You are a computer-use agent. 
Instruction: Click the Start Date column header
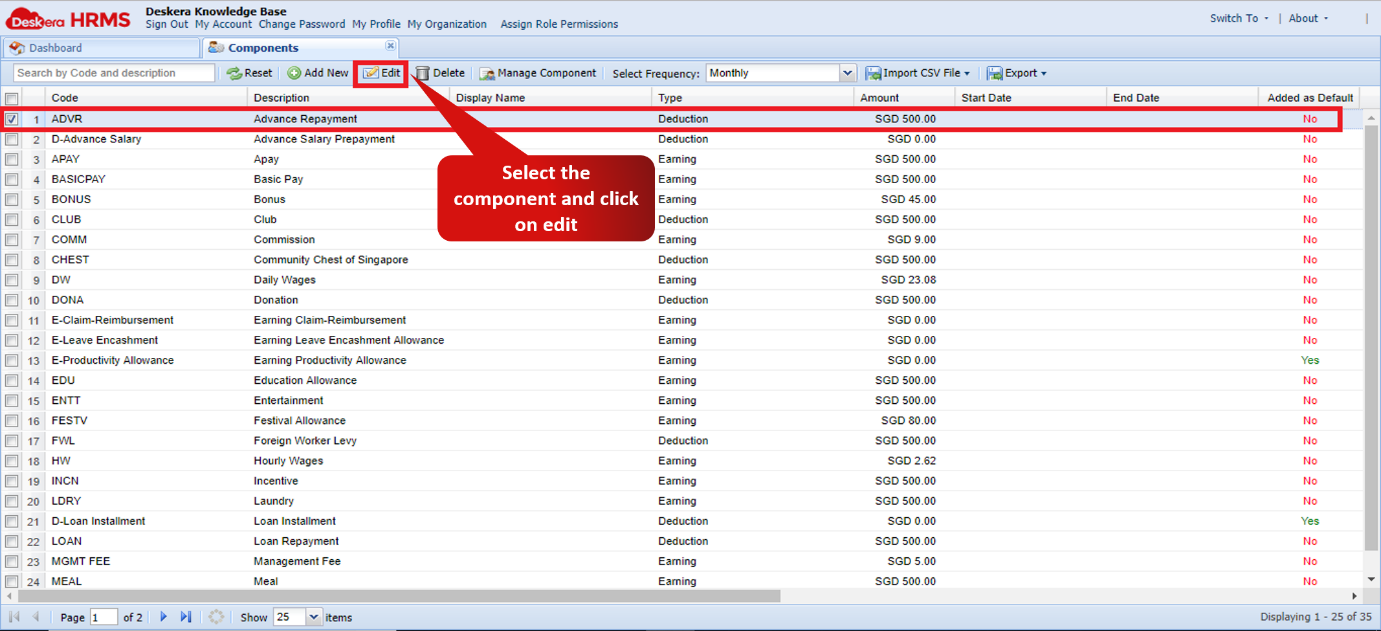click(1031, 98)
